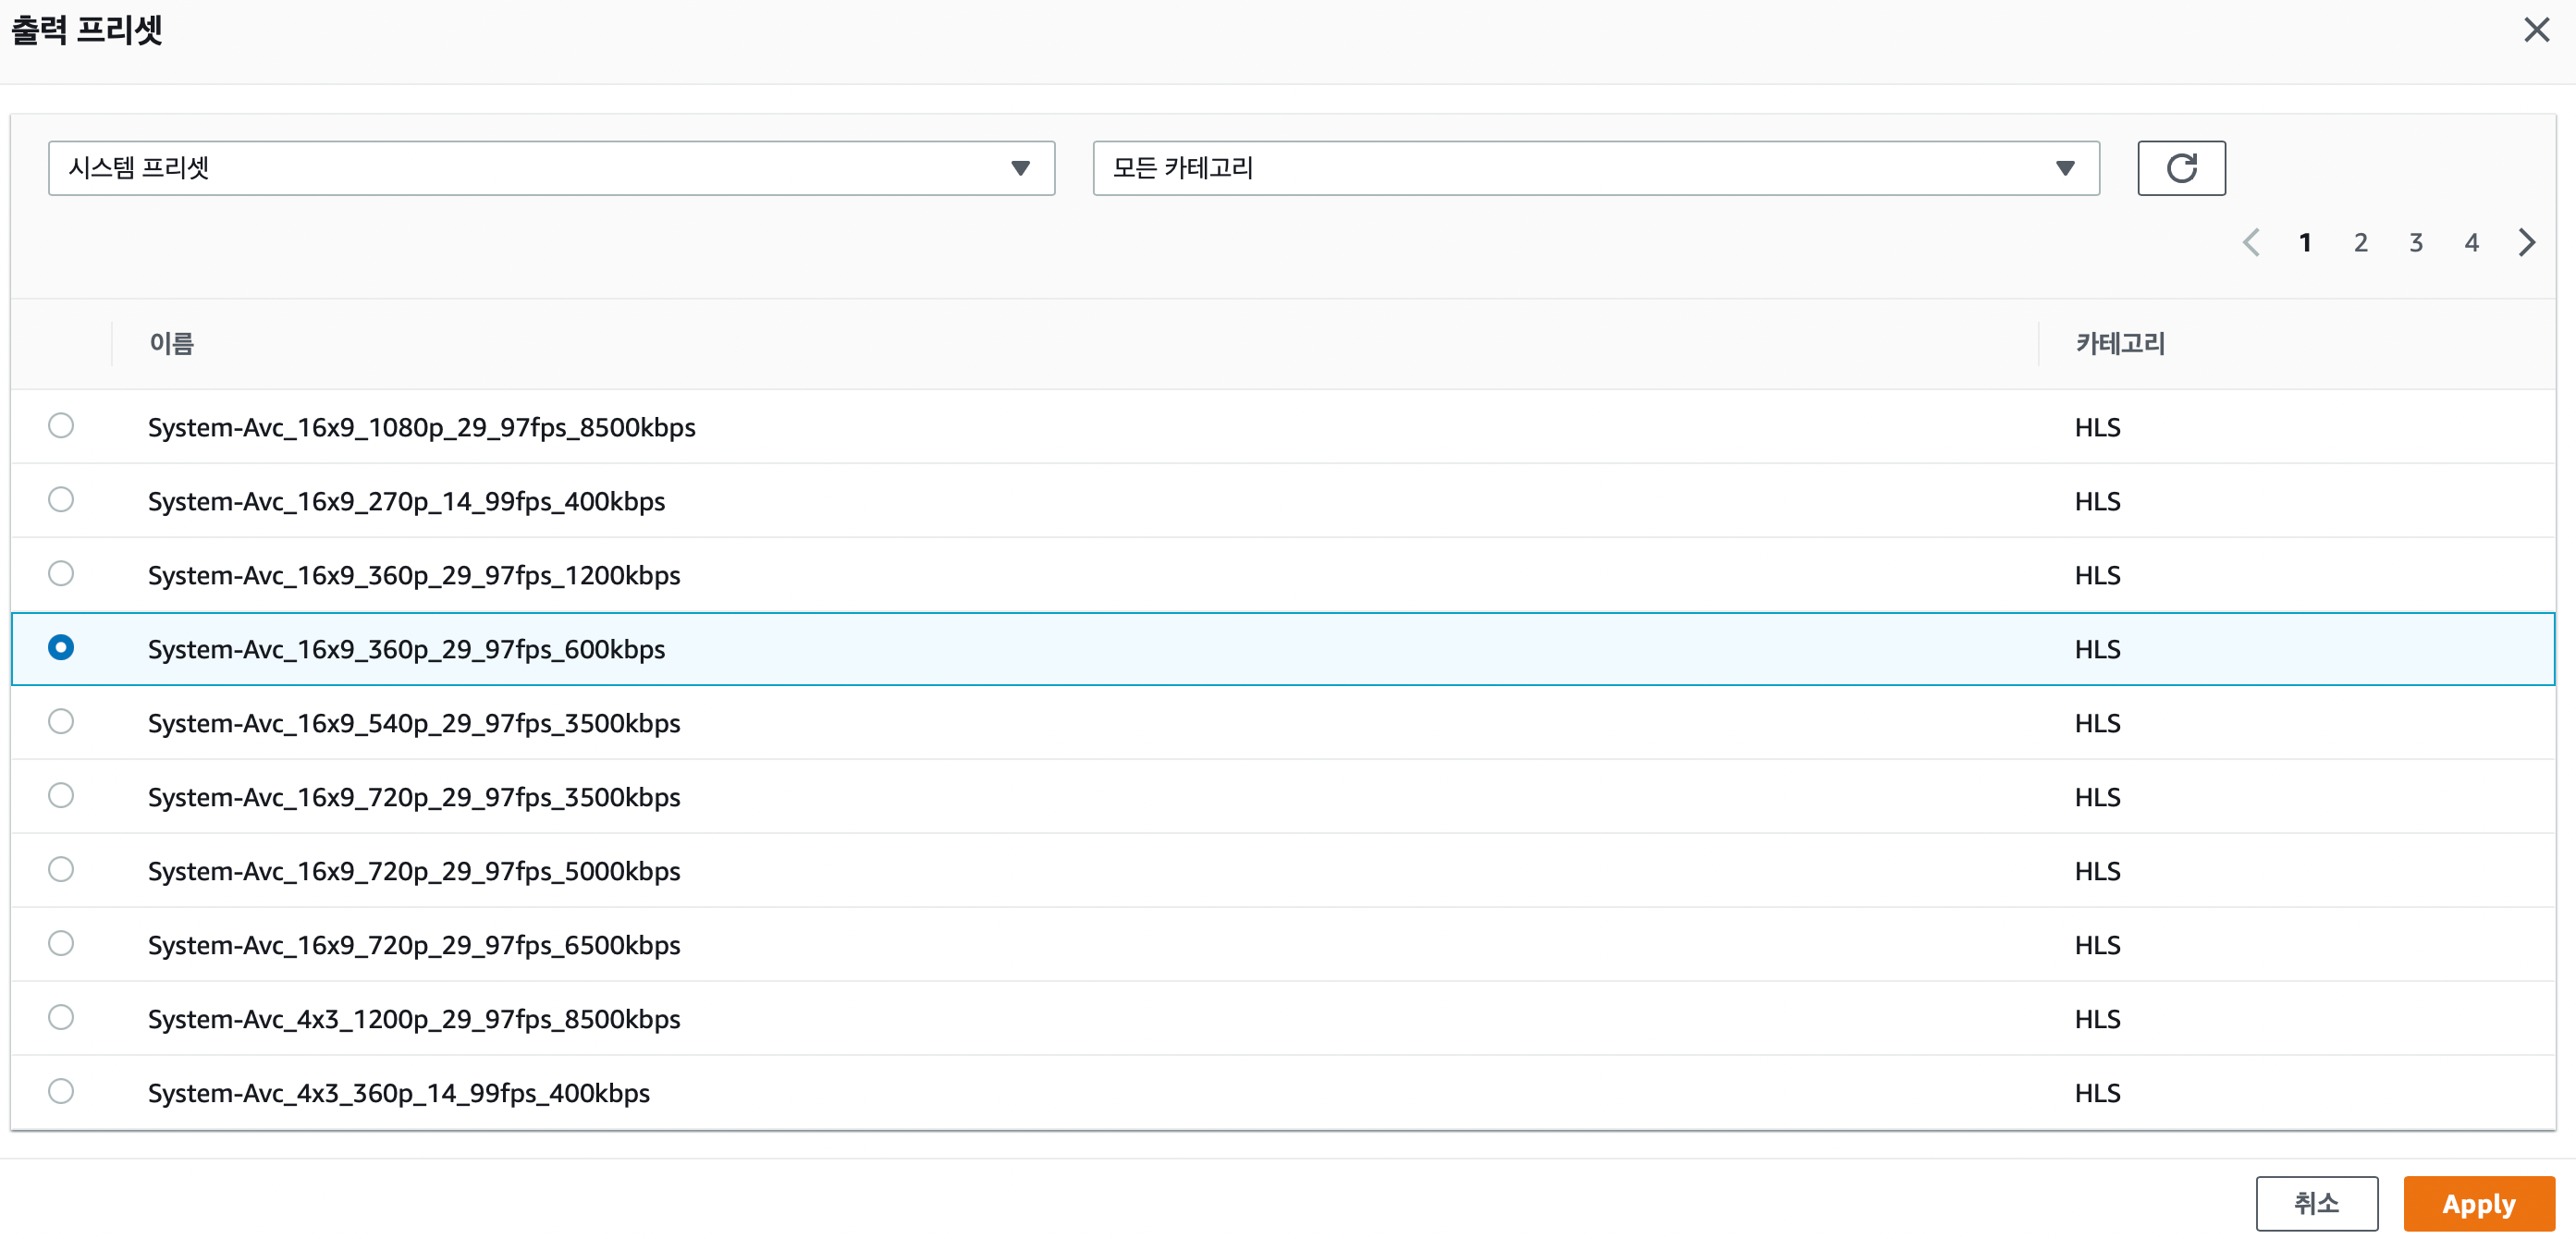Click the refresh presets icon button
This screenshot has width=2576, height=1239.
(x=2180, y=168)
